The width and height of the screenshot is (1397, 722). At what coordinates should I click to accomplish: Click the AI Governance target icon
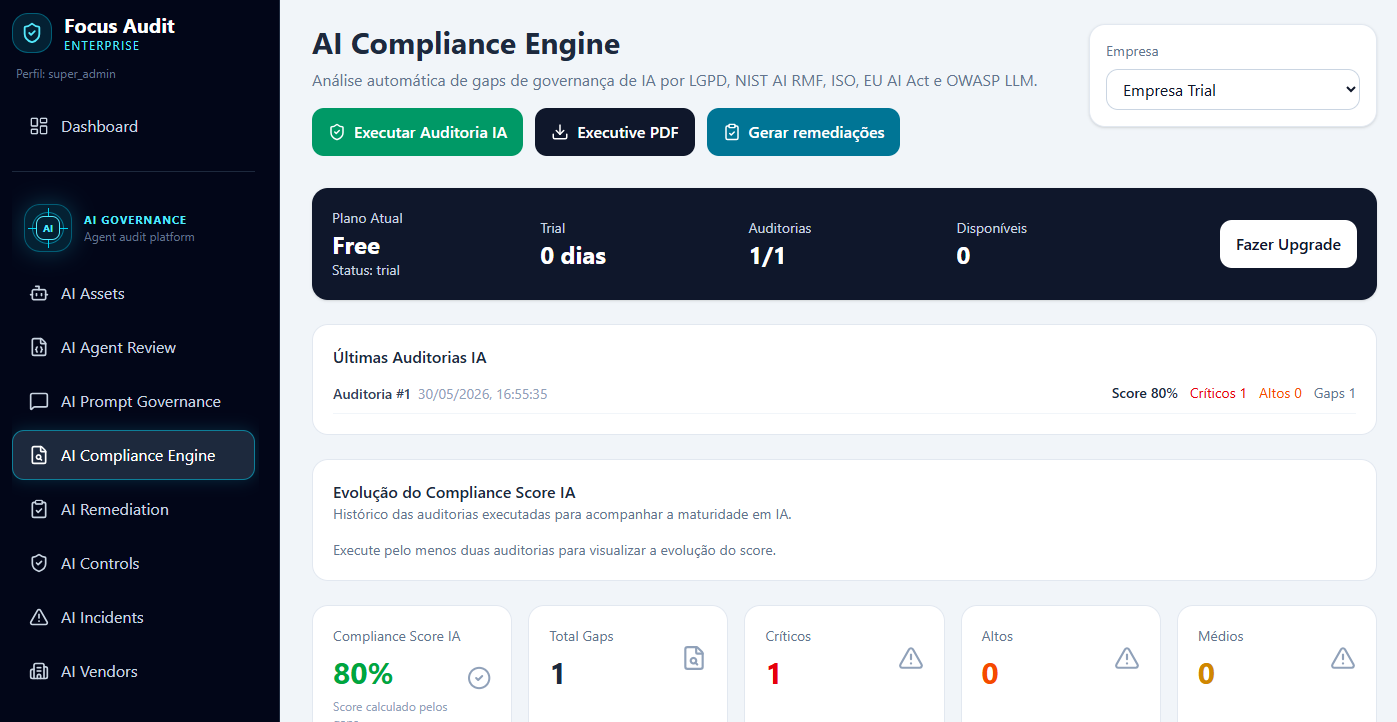coord(48,228)
